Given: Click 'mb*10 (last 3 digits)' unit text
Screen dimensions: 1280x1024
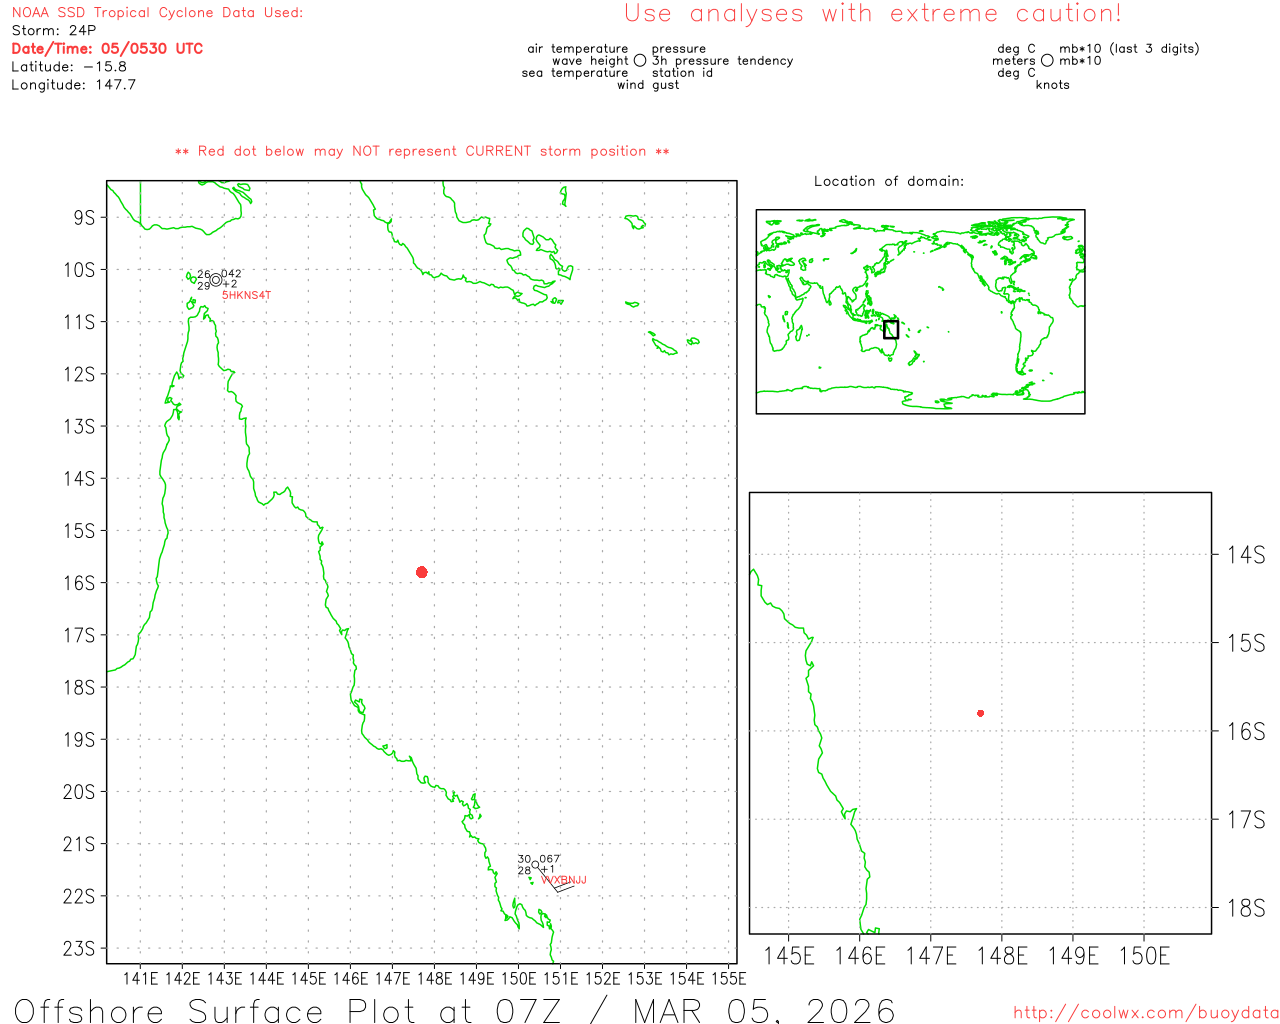Looking at the screenshot, I should 1129,49.
